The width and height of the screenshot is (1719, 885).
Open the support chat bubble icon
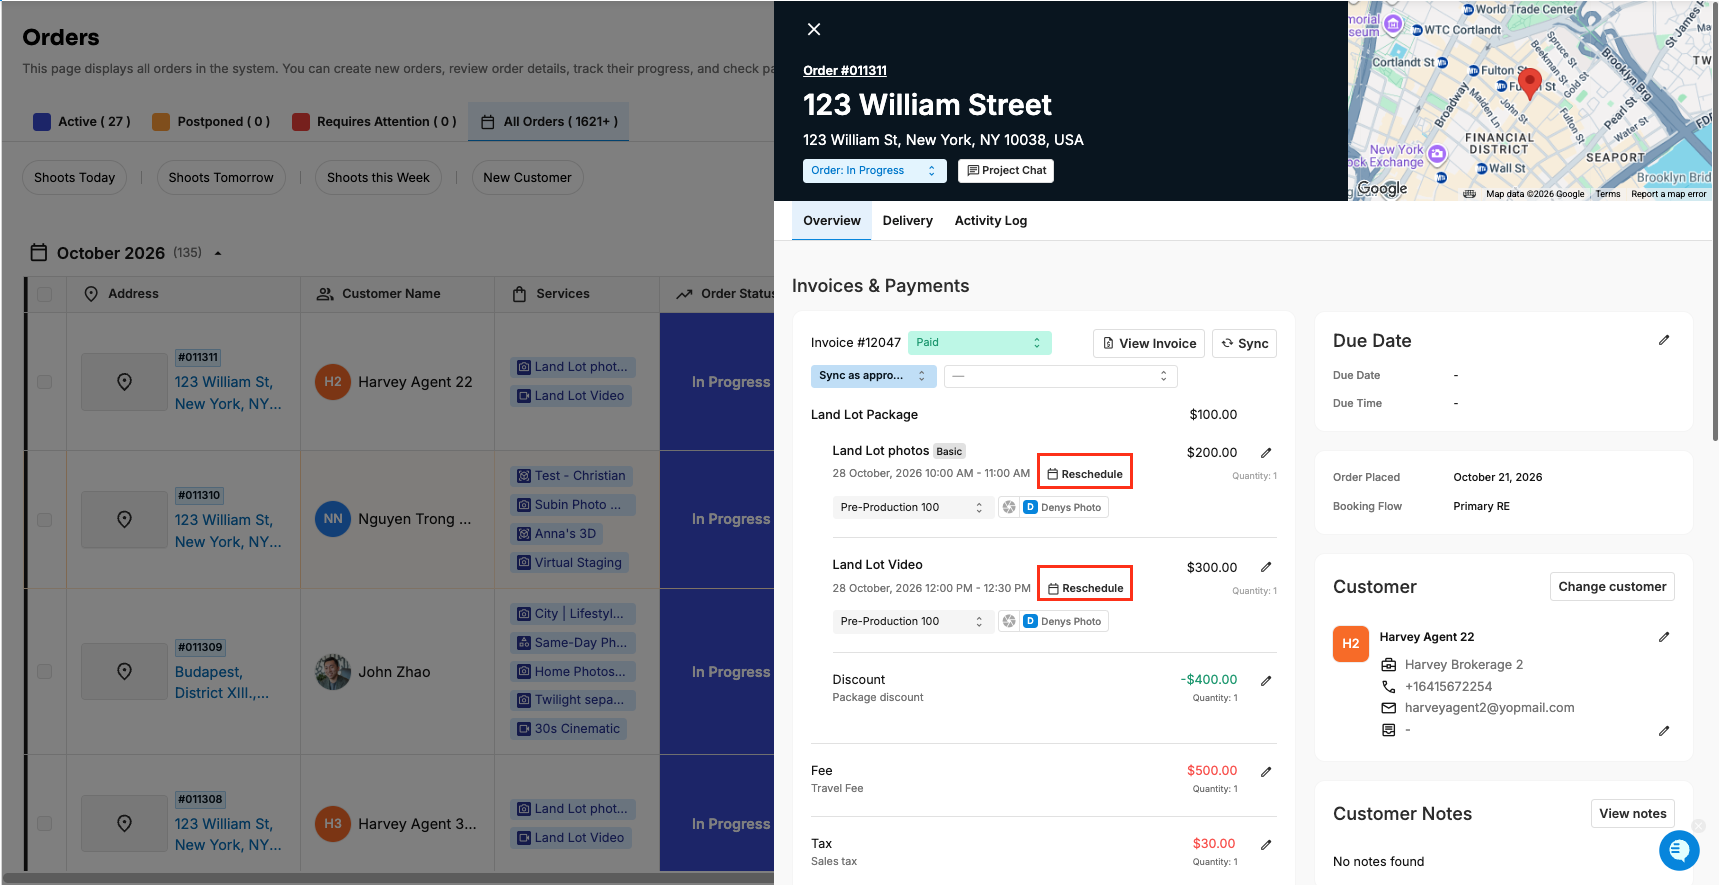[1679, 850]
